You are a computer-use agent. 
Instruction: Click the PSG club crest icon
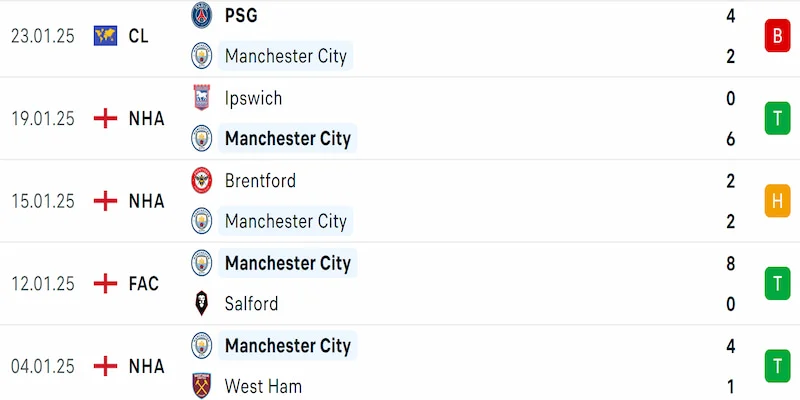click(x=203, y=16)
